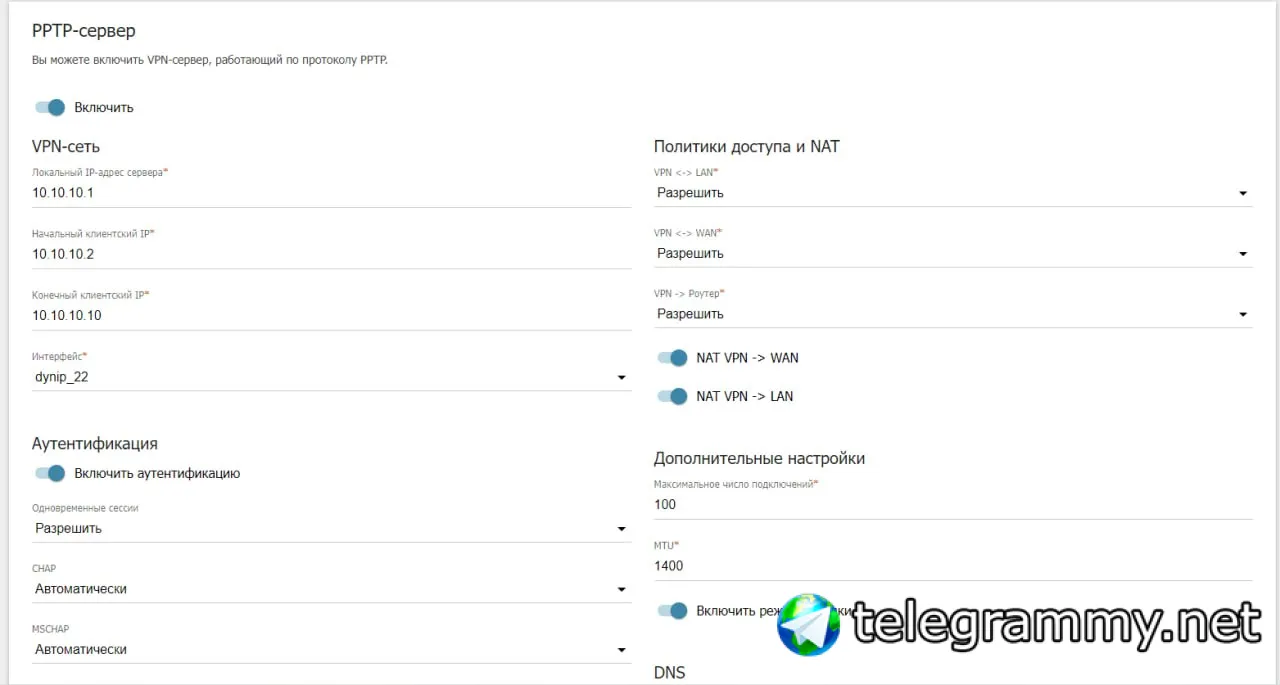Toggle the NAT VPN -> LAN switch
The height and width of the screenshot is (685, 1280).
(x=672, y=396)
